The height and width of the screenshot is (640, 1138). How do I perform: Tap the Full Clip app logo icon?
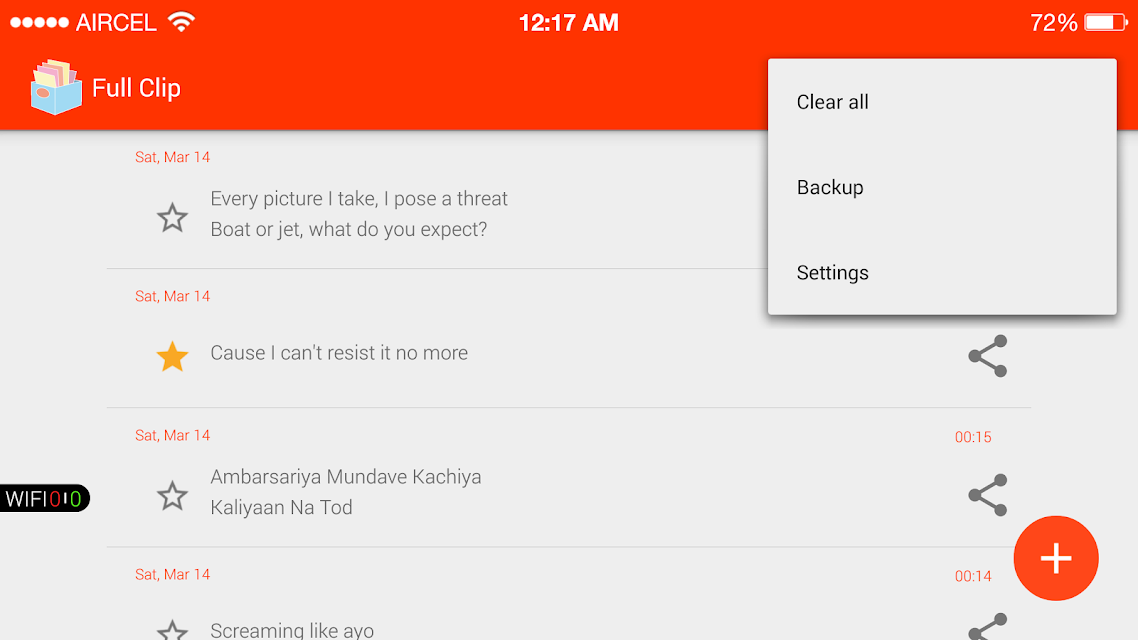(56, 88)
